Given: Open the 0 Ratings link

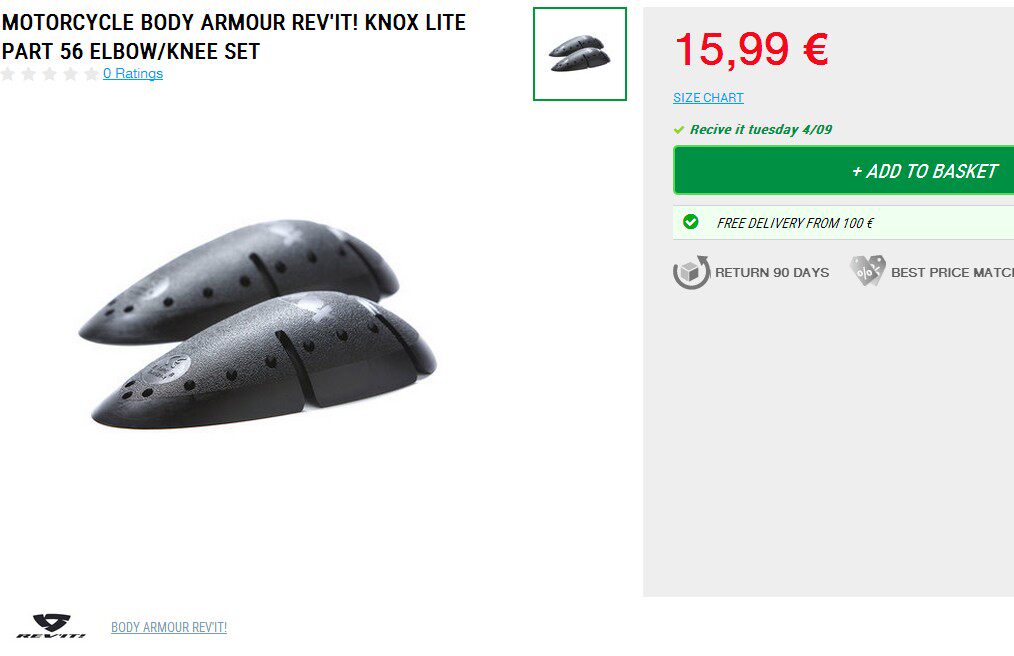Looking at the screenshot, I should pyautogui.click(x=133, y=73).
